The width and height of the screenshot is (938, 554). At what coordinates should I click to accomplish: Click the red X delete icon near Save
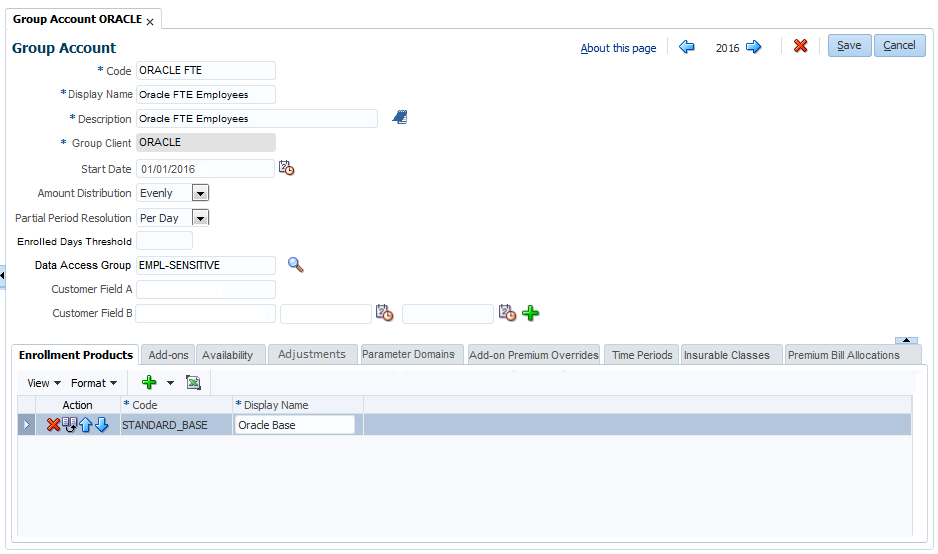(x=800, y=45)
